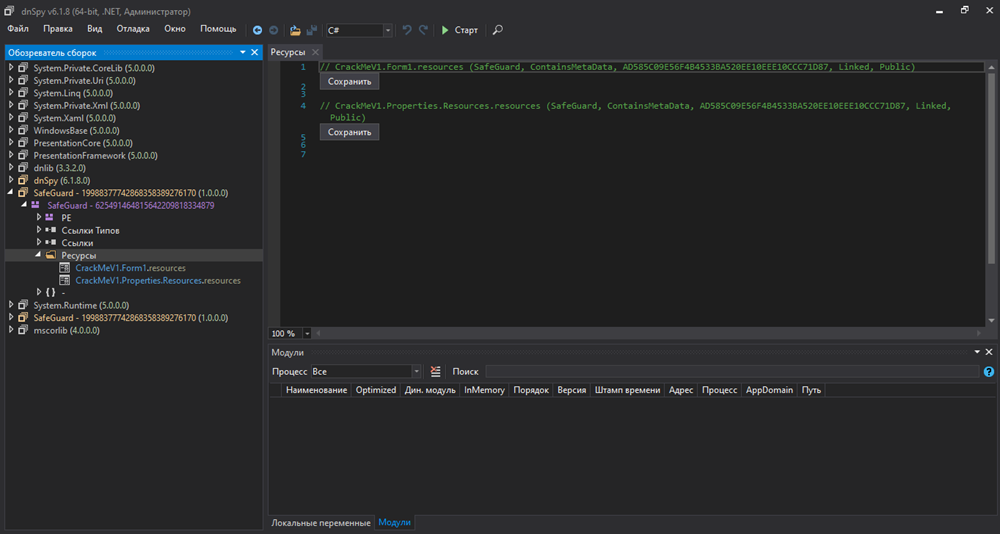The image size is (1000, 534).
Task: Click the namespace braces icon
Action: pyautogui.click(x=50, y=292)
